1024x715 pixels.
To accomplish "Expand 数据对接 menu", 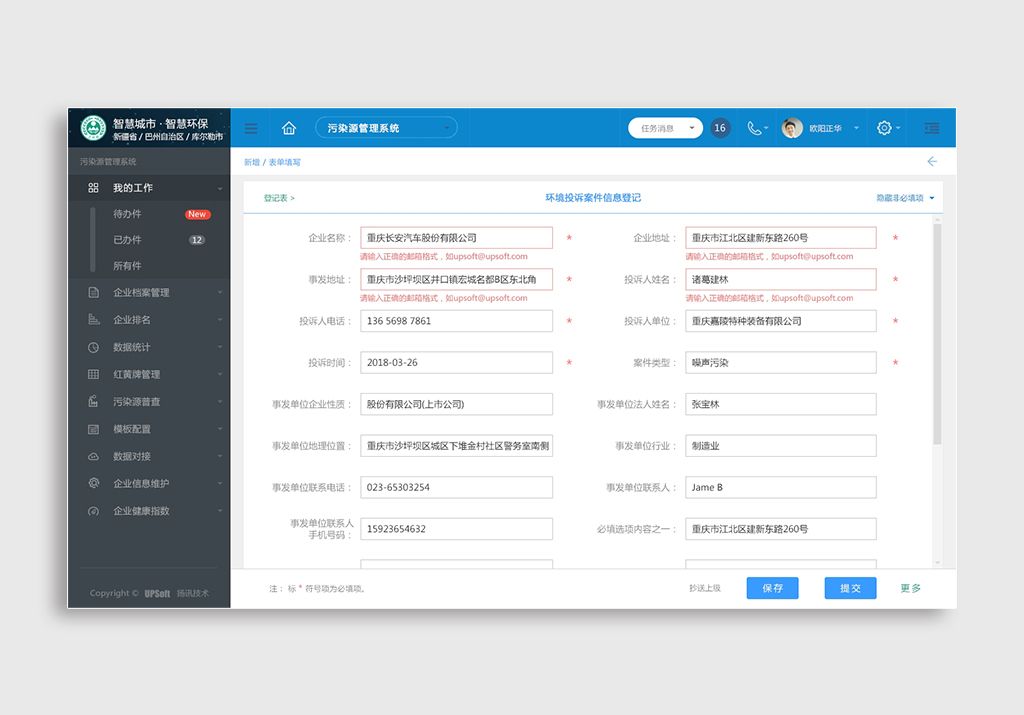I will [x=149, y=456].
